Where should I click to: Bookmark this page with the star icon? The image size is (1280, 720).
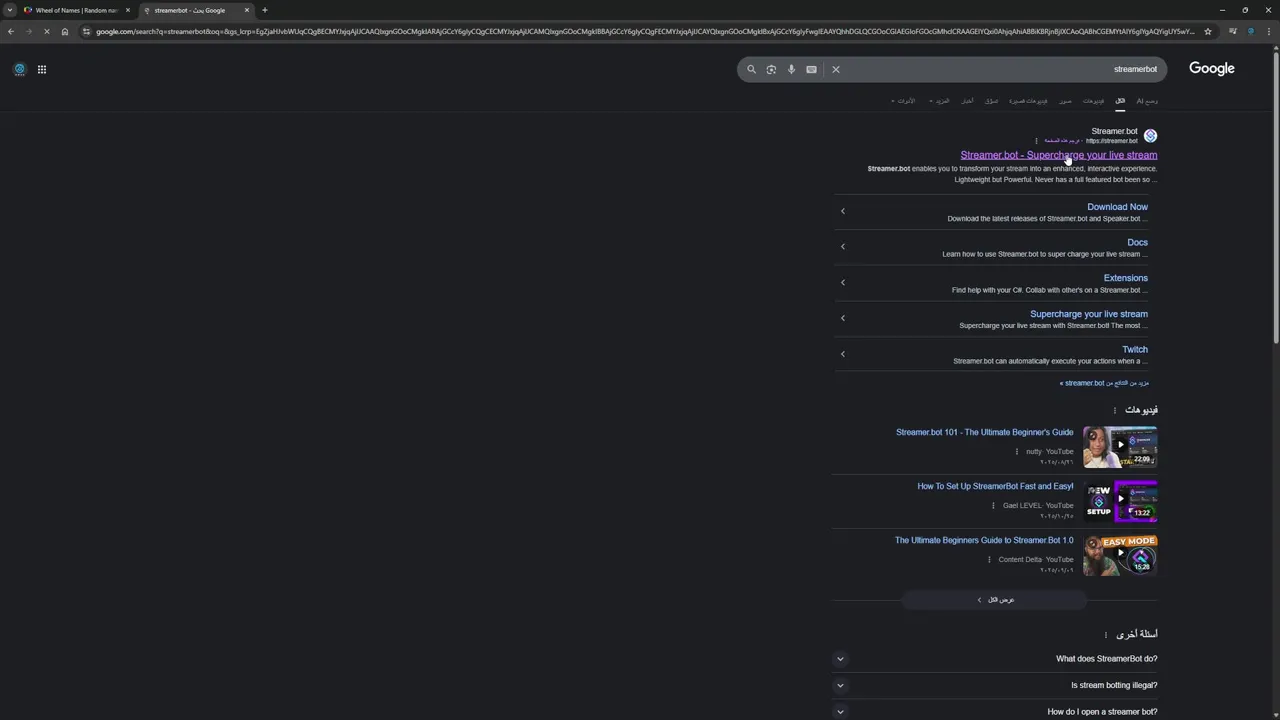[1208, 31]
